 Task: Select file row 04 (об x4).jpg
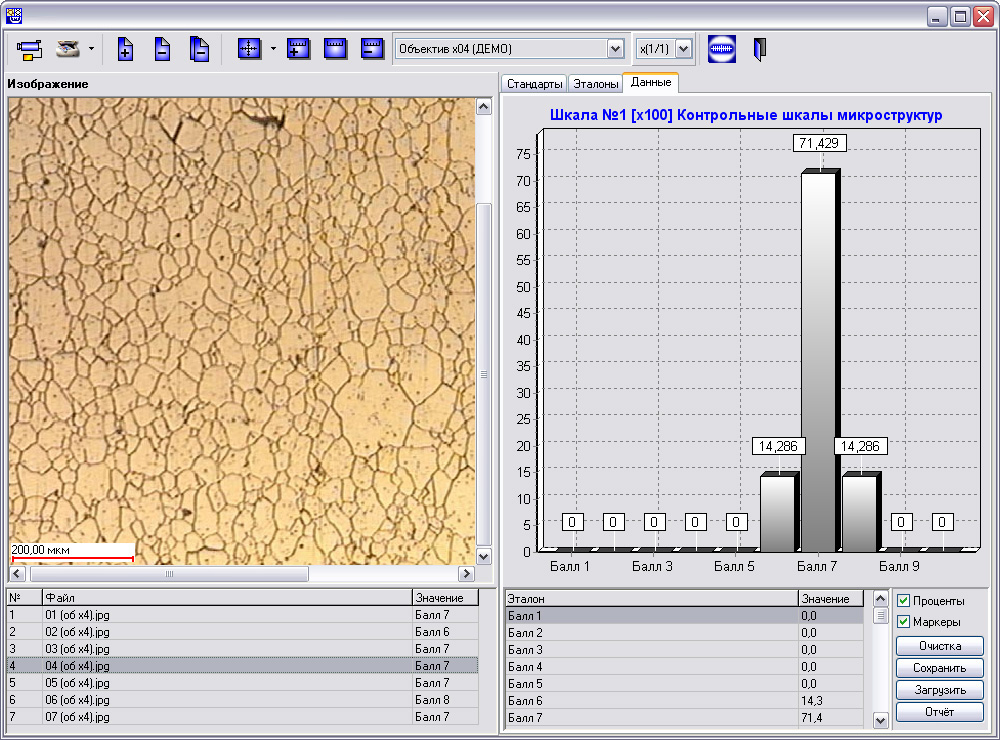[x=242, y=666]
